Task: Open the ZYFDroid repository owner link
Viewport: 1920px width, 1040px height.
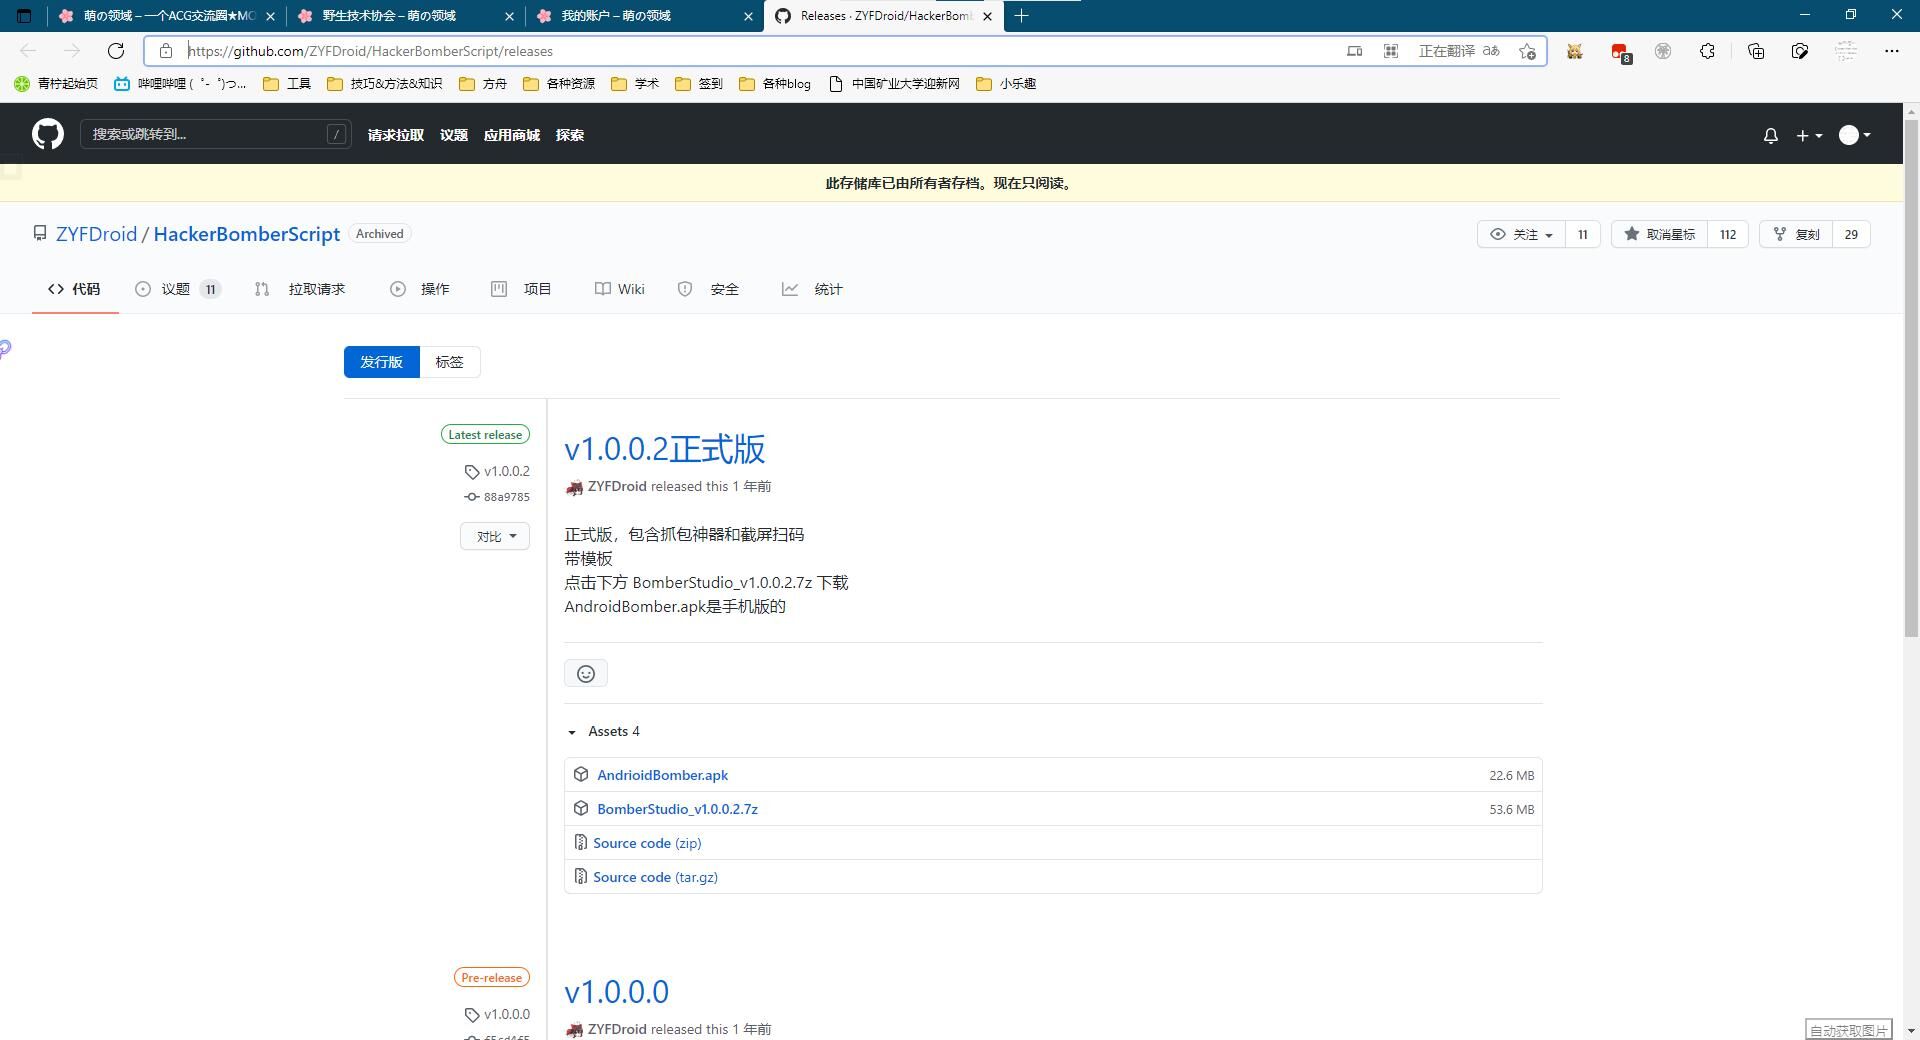Action: (x=96, y=233)
